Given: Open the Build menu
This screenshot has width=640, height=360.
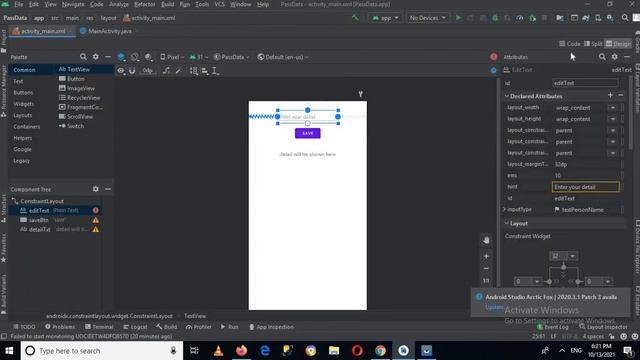Looking at the screenshot, I should coord(167,4).
